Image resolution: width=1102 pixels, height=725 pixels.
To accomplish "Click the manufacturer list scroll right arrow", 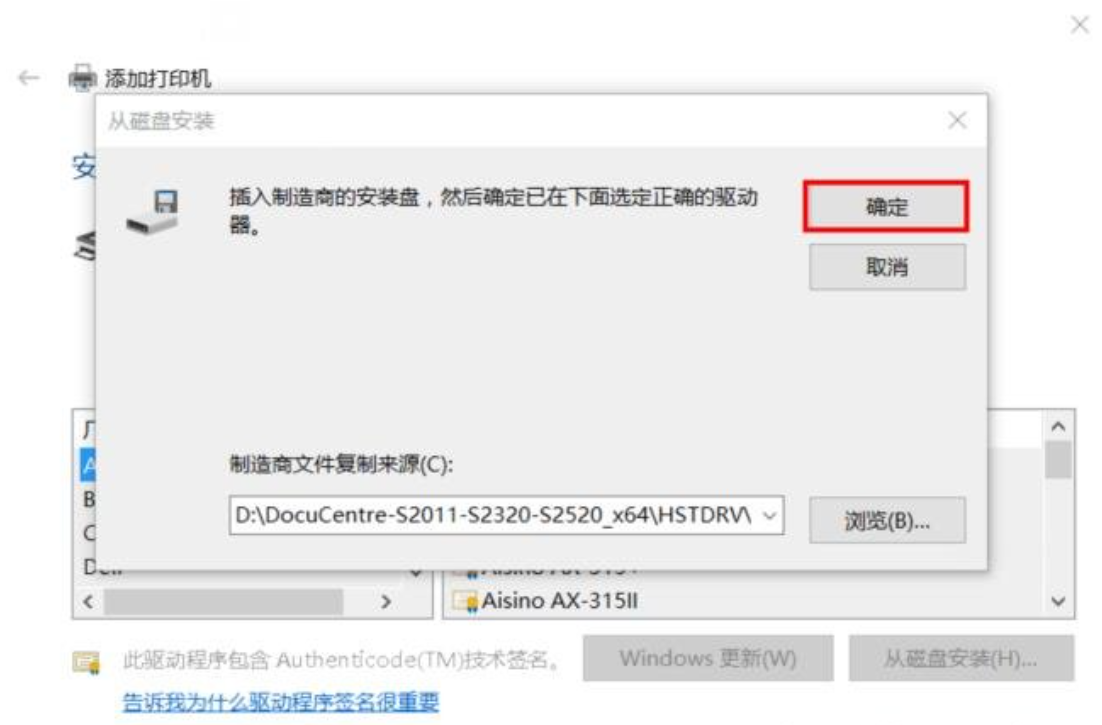I will [x=385, y=602].
